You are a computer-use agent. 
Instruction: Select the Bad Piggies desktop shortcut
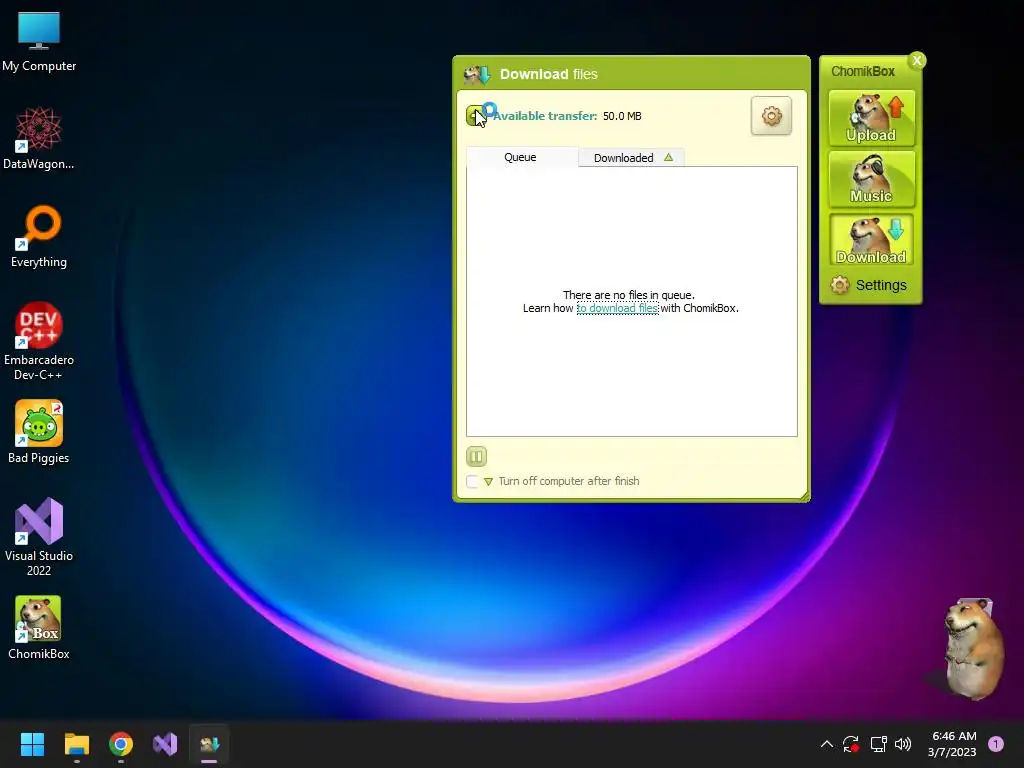click(39, 432)
